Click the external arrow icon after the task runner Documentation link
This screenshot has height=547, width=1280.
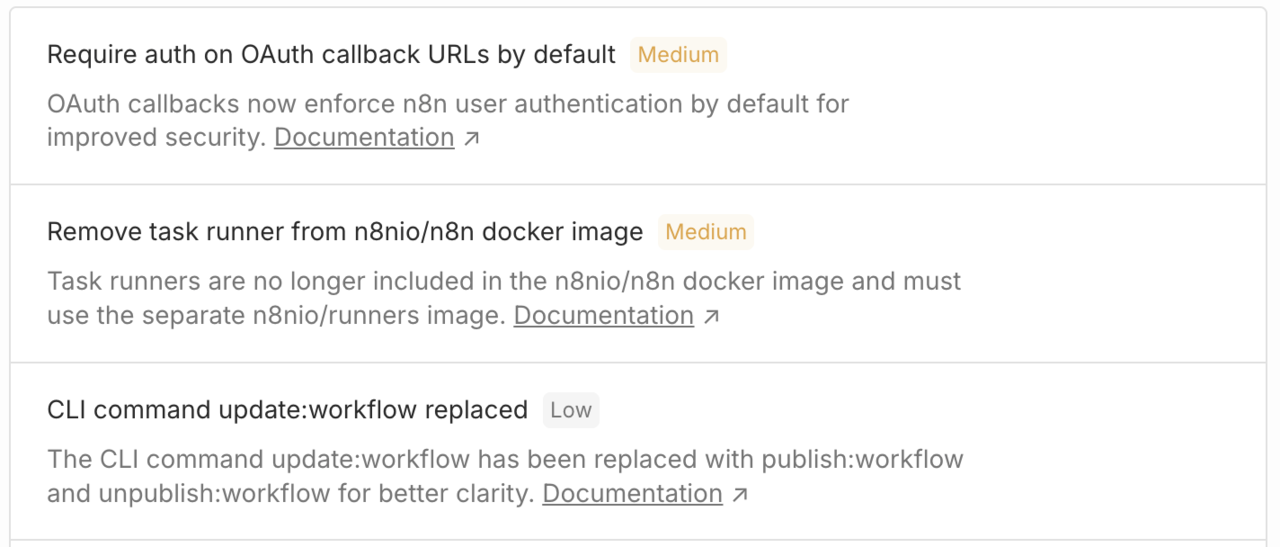pos(711,316)
